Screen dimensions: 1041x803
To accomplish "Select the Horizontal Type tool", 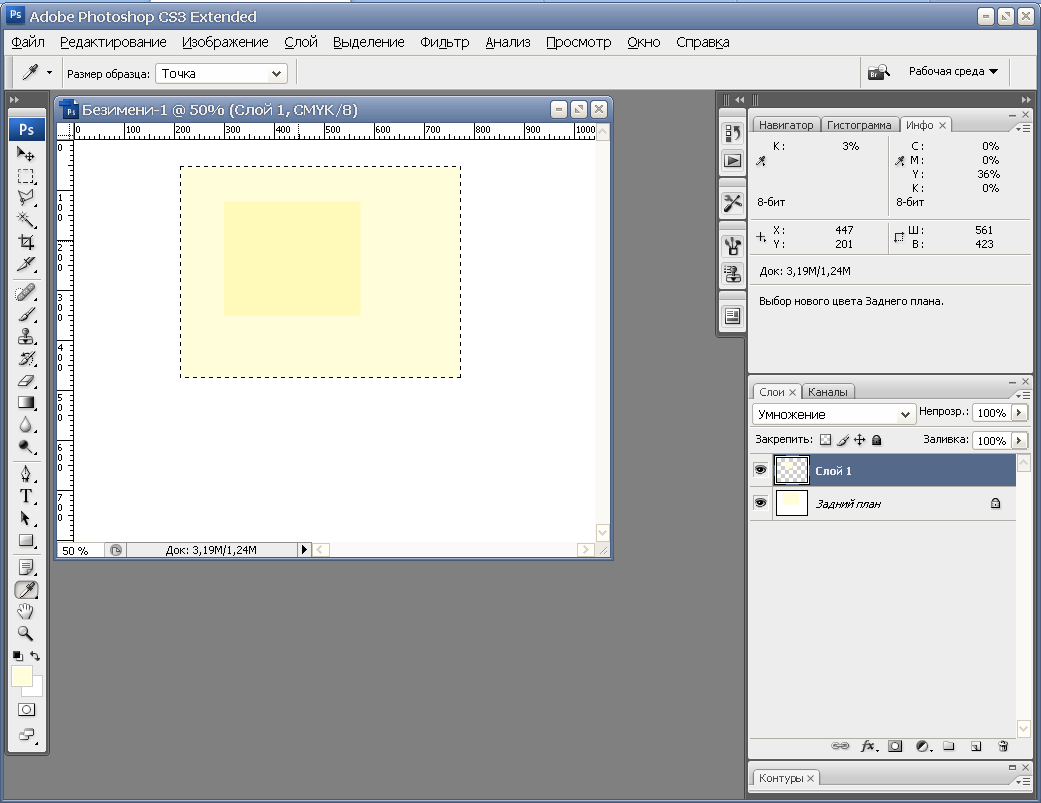I will 26,496.
